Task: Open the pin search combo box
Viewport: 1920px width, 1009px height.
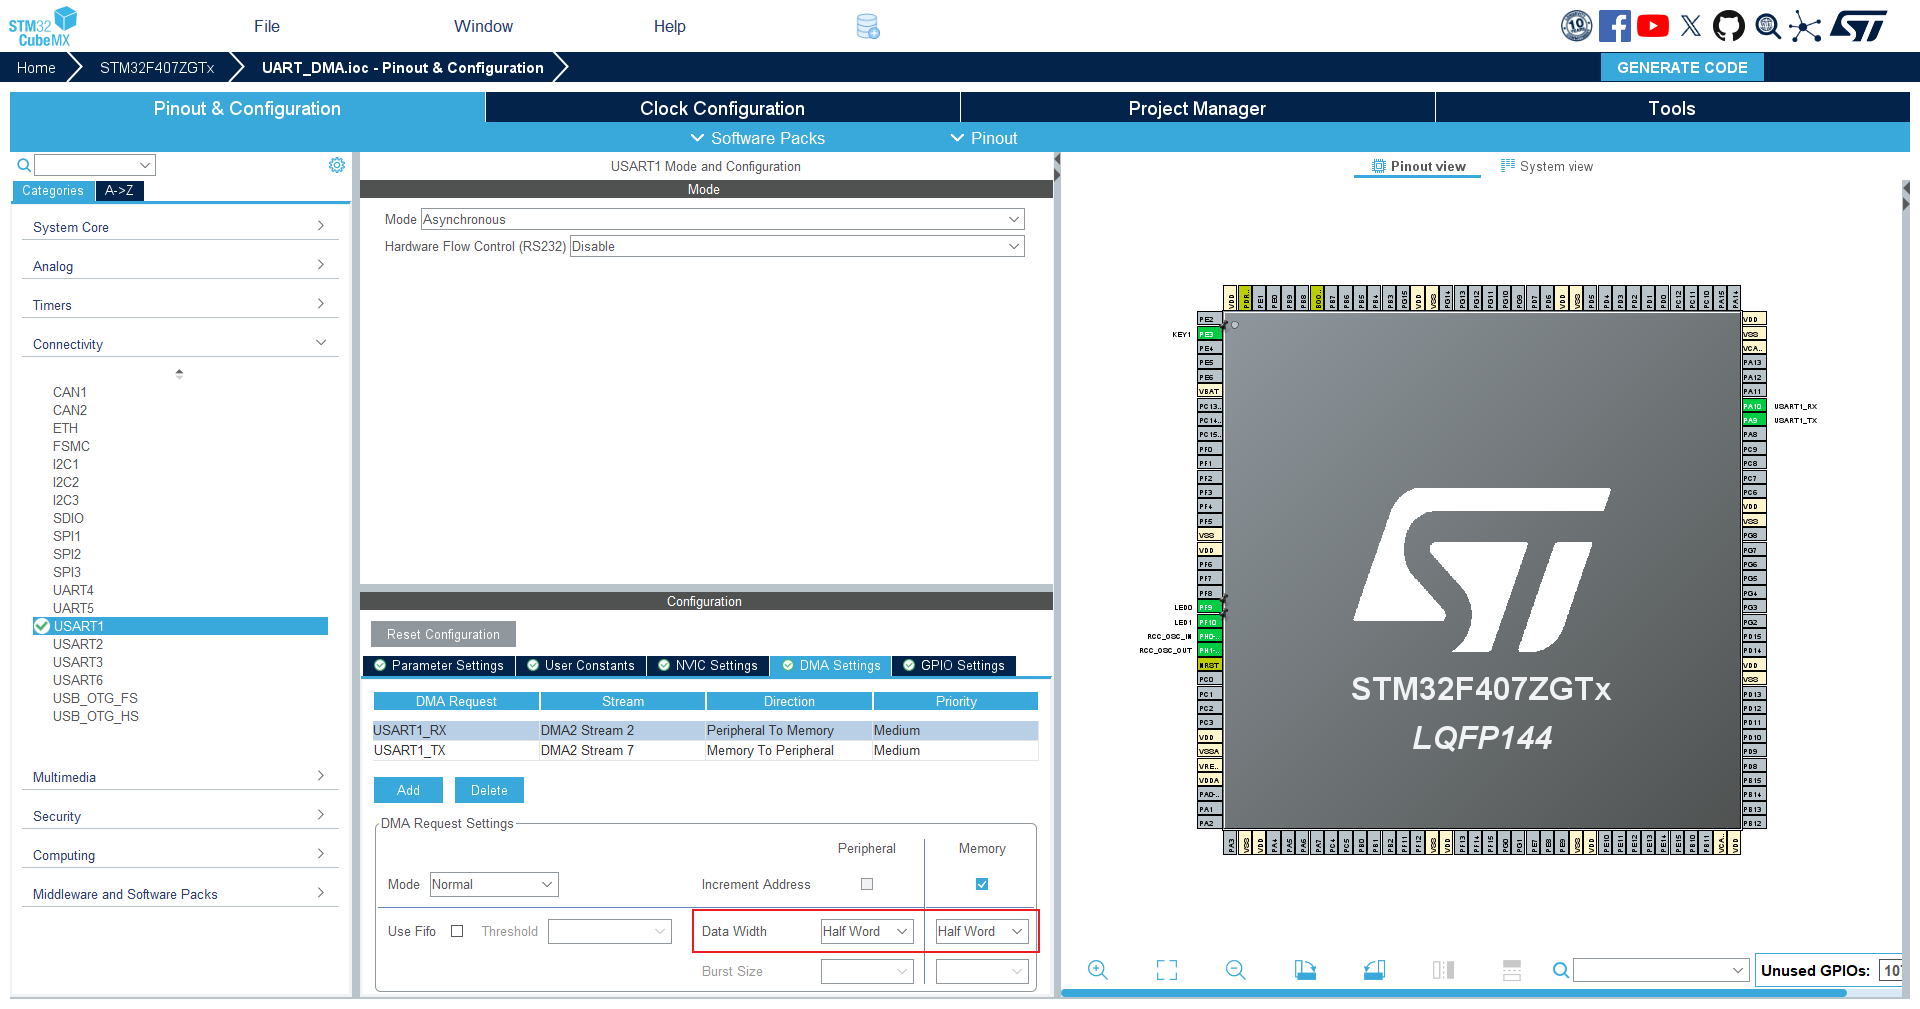Action: click(x=1661, y=970)
